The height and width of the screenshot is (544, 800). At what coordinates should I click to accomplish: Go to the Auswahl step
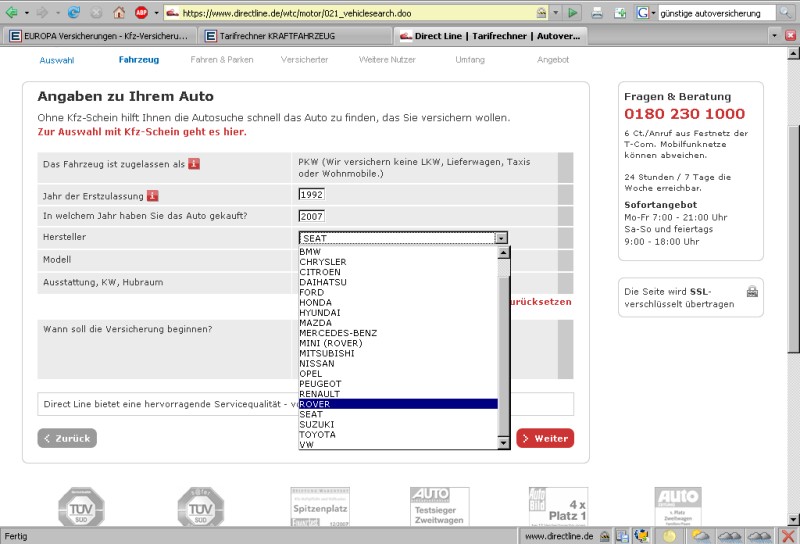click(x=57, y=60)
